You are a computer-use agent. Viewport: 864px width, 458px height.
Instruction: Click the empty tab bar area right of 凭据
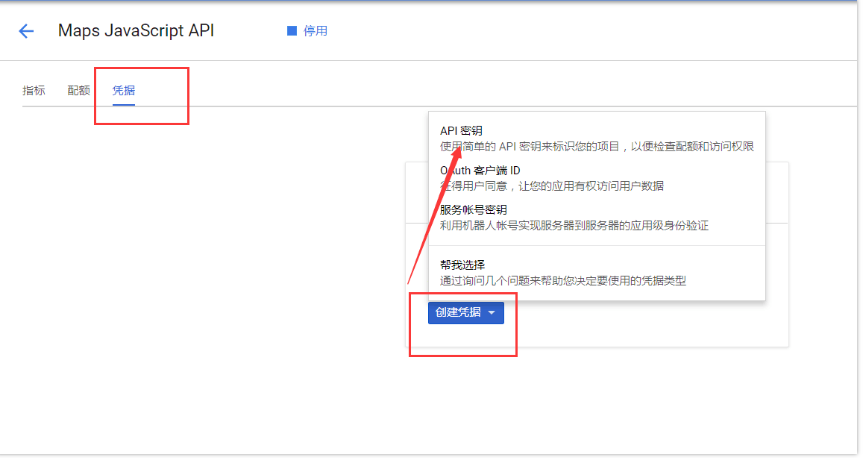300,90
